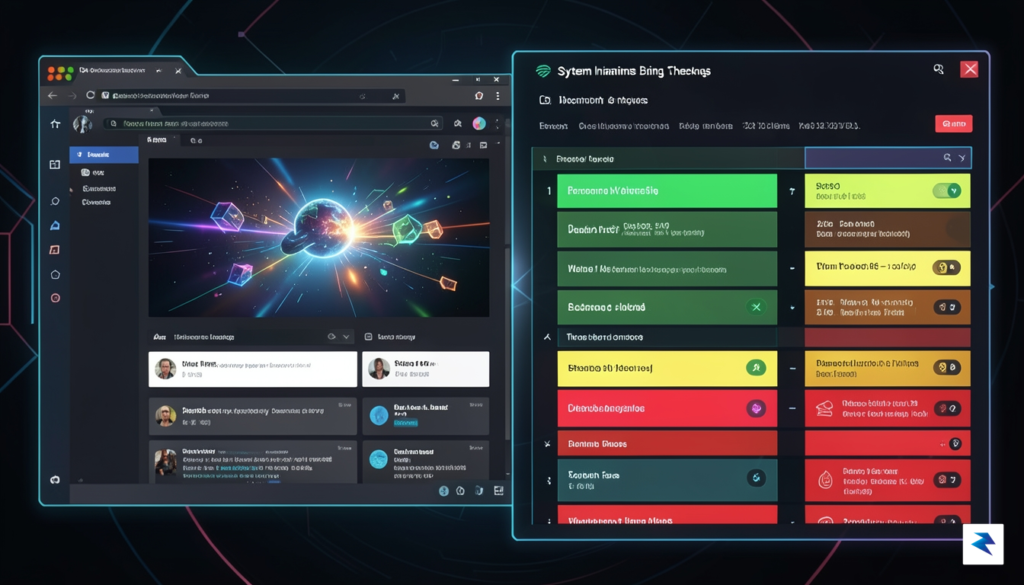Collapse the section above the yellow row
1024x585 pixels.
tap(547, 338)
